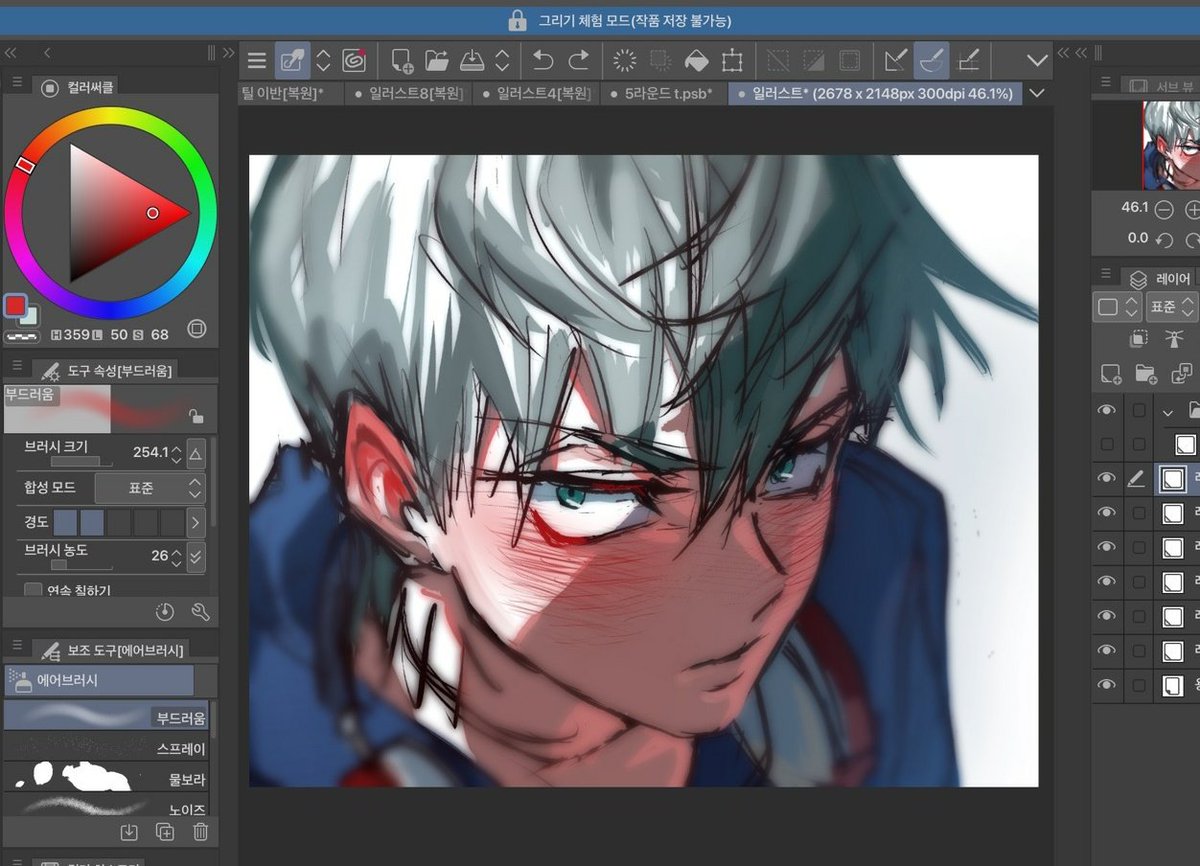Open file folder icon in command bar
The width and height of the screenshot is (1200, 866).
[x=437, y=61]
